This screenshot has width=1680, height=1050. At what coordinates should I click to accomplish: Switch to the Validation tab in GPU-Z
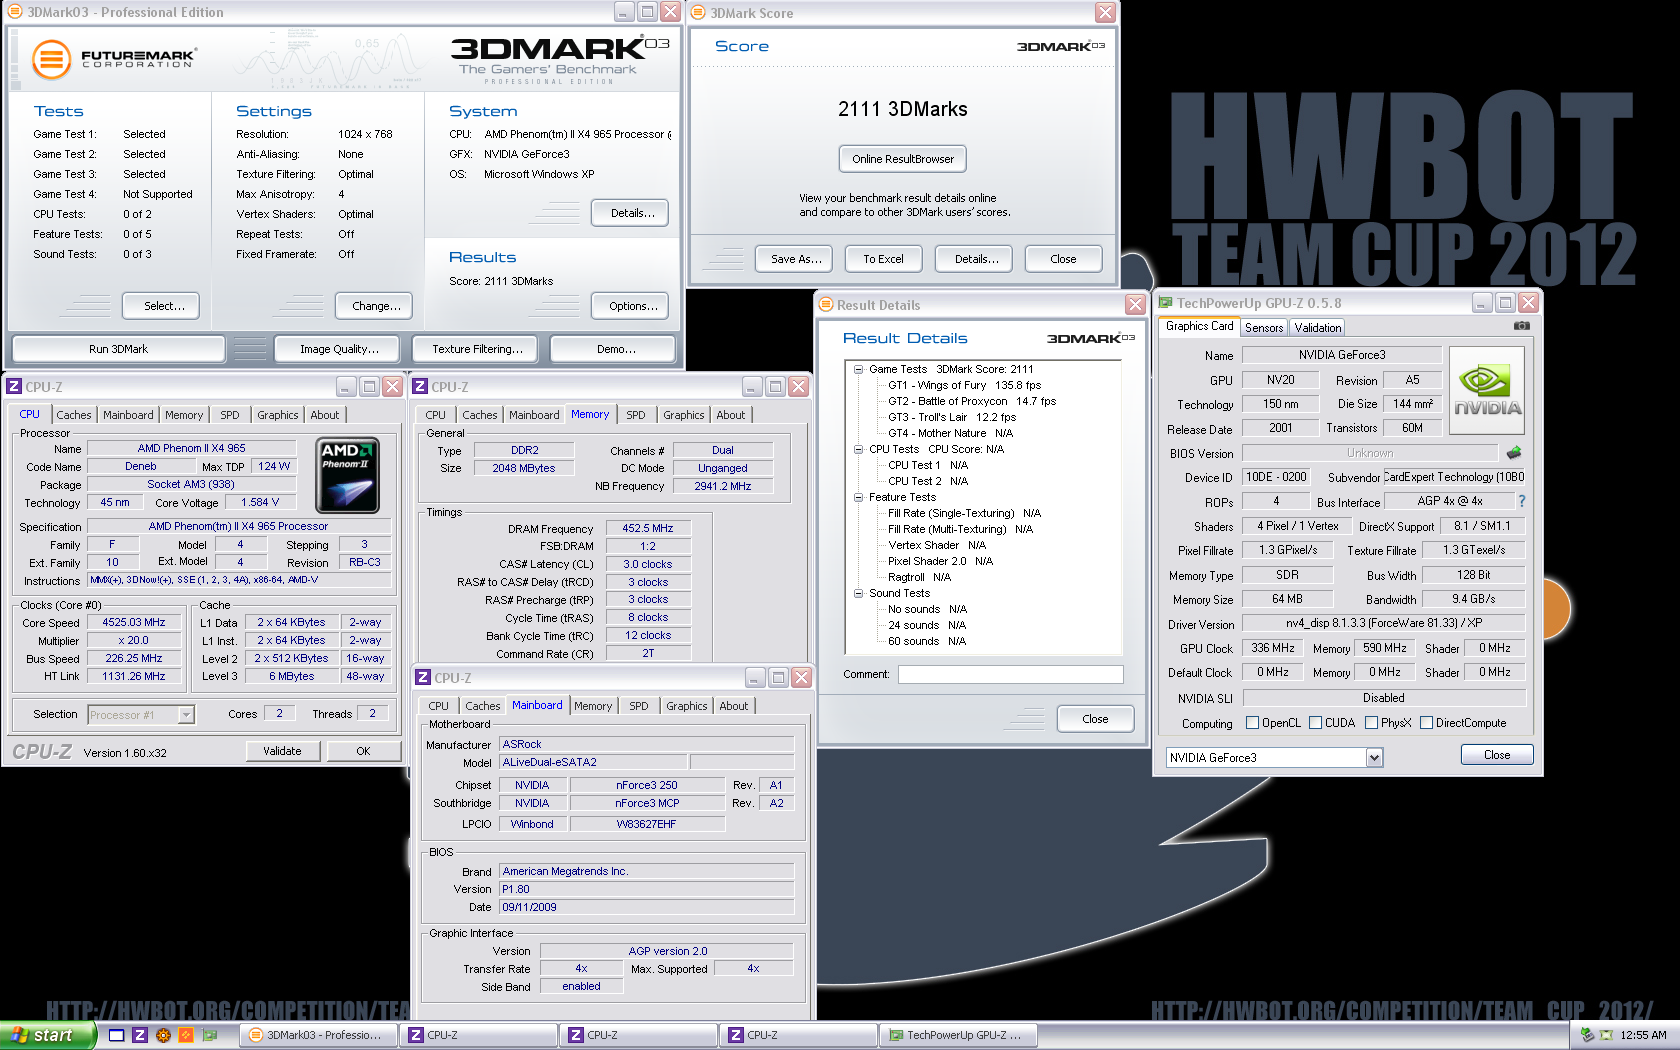click(1317, 328)
